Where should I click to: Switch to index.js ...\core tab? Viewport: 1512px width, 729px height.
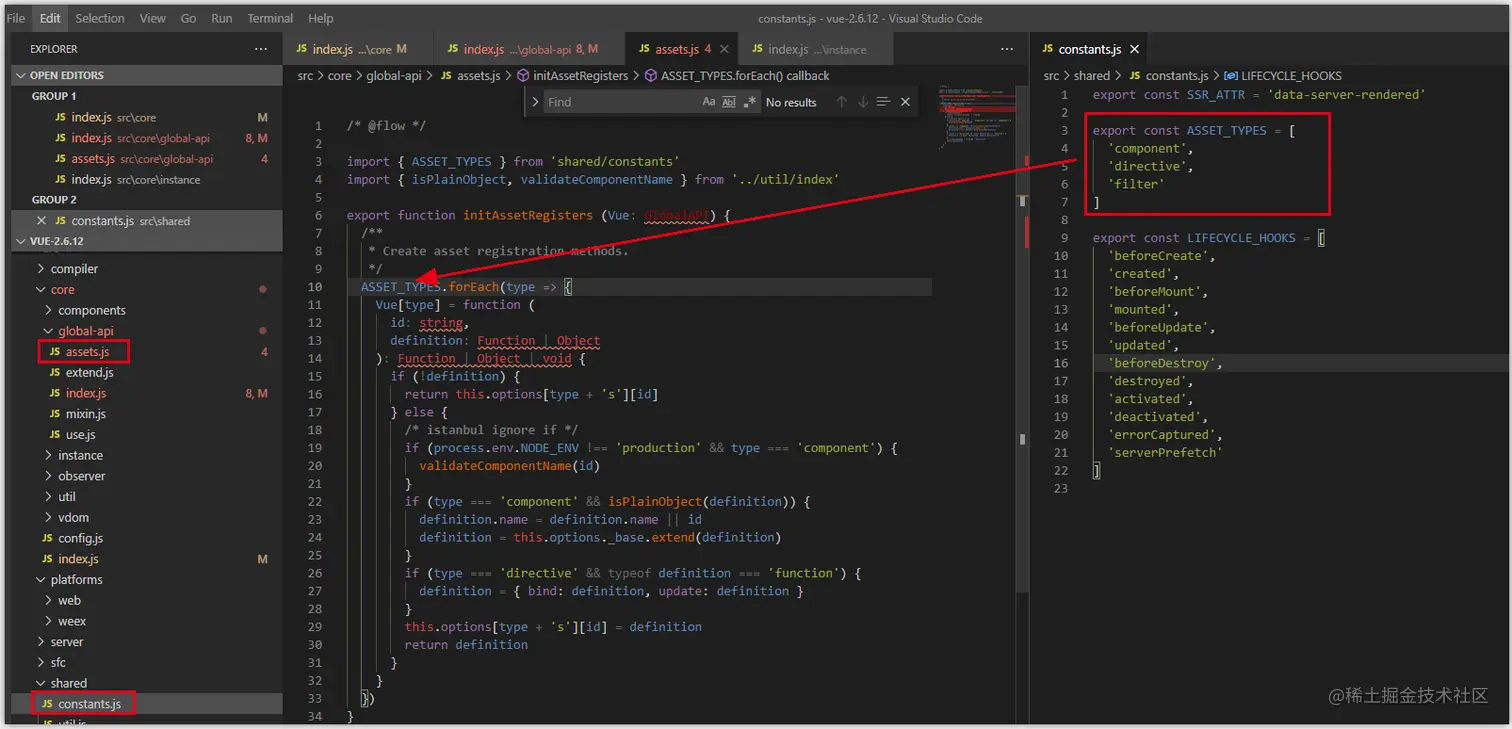[358, 49]
